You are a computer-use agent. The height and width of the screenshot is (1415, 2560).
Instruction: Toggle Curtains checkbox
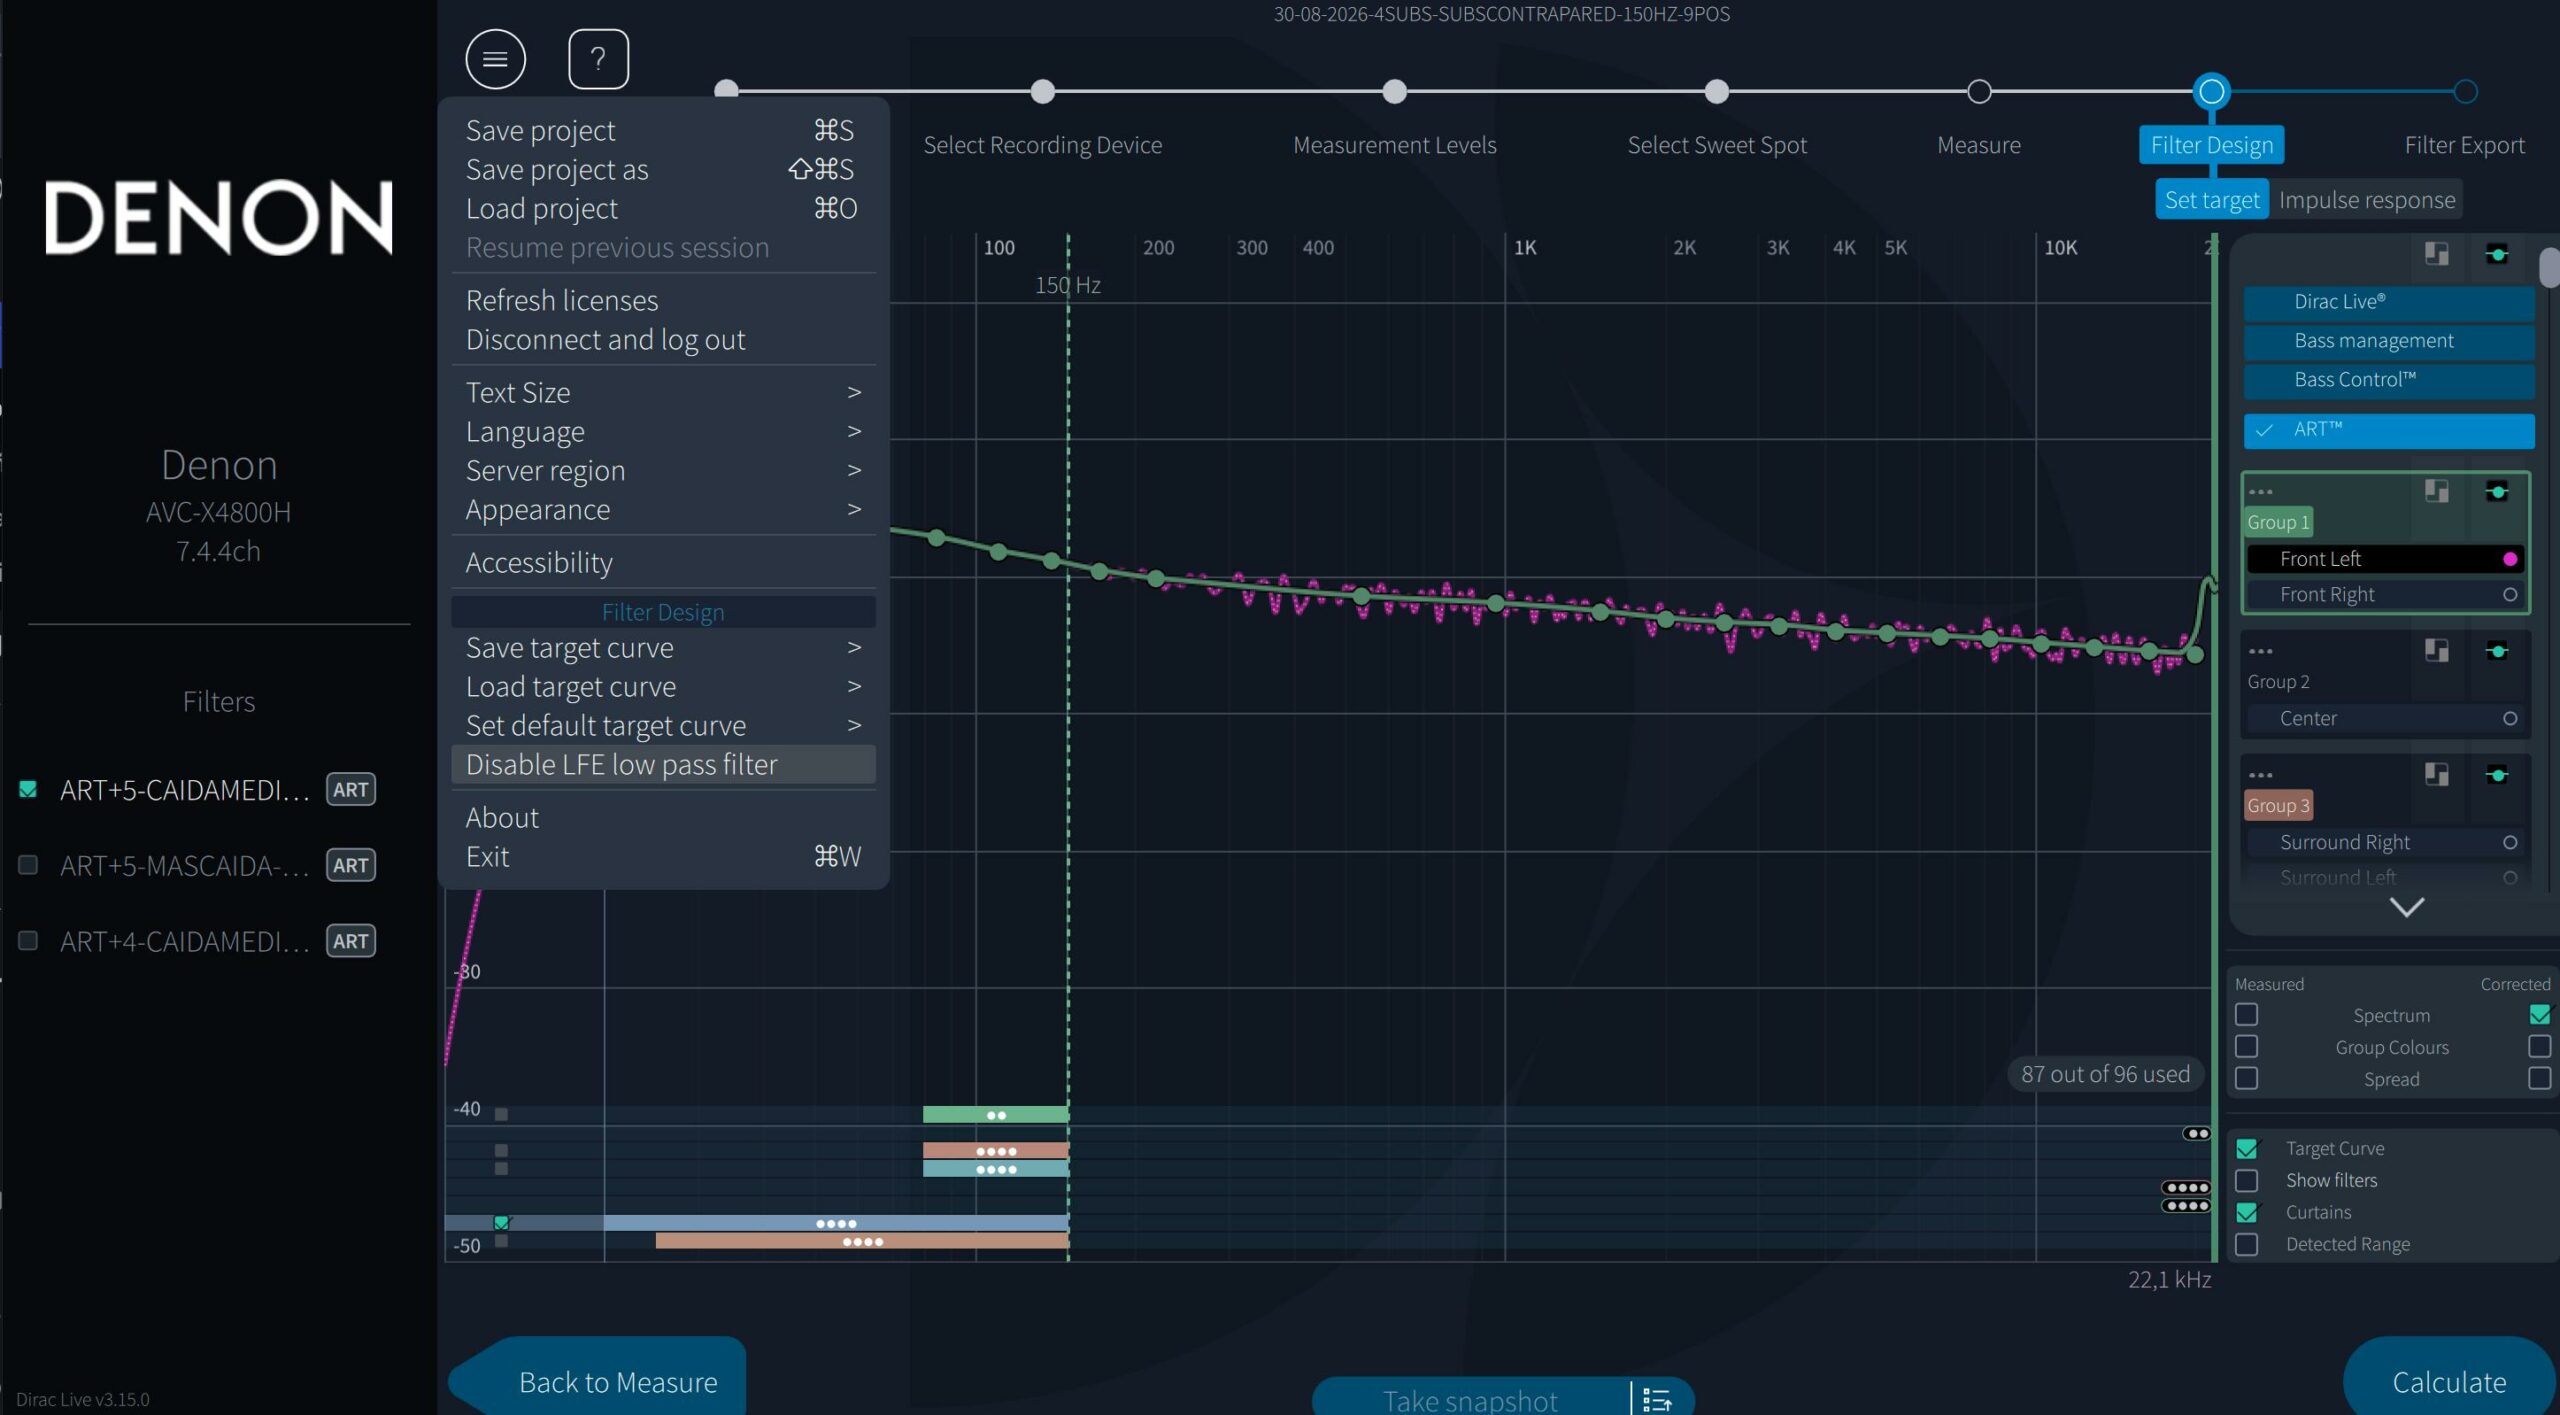point(2247,1212)
